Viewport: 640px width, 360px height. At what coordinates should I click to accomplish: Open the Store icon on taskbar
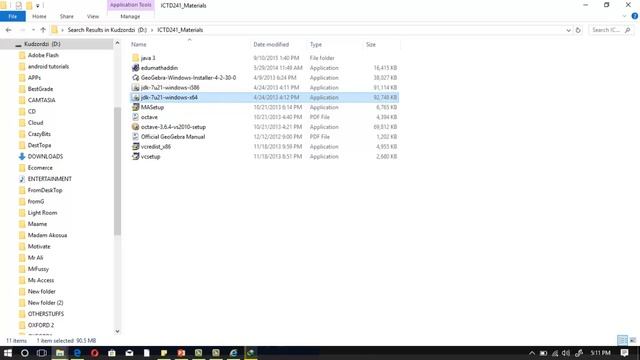[112, 353]
